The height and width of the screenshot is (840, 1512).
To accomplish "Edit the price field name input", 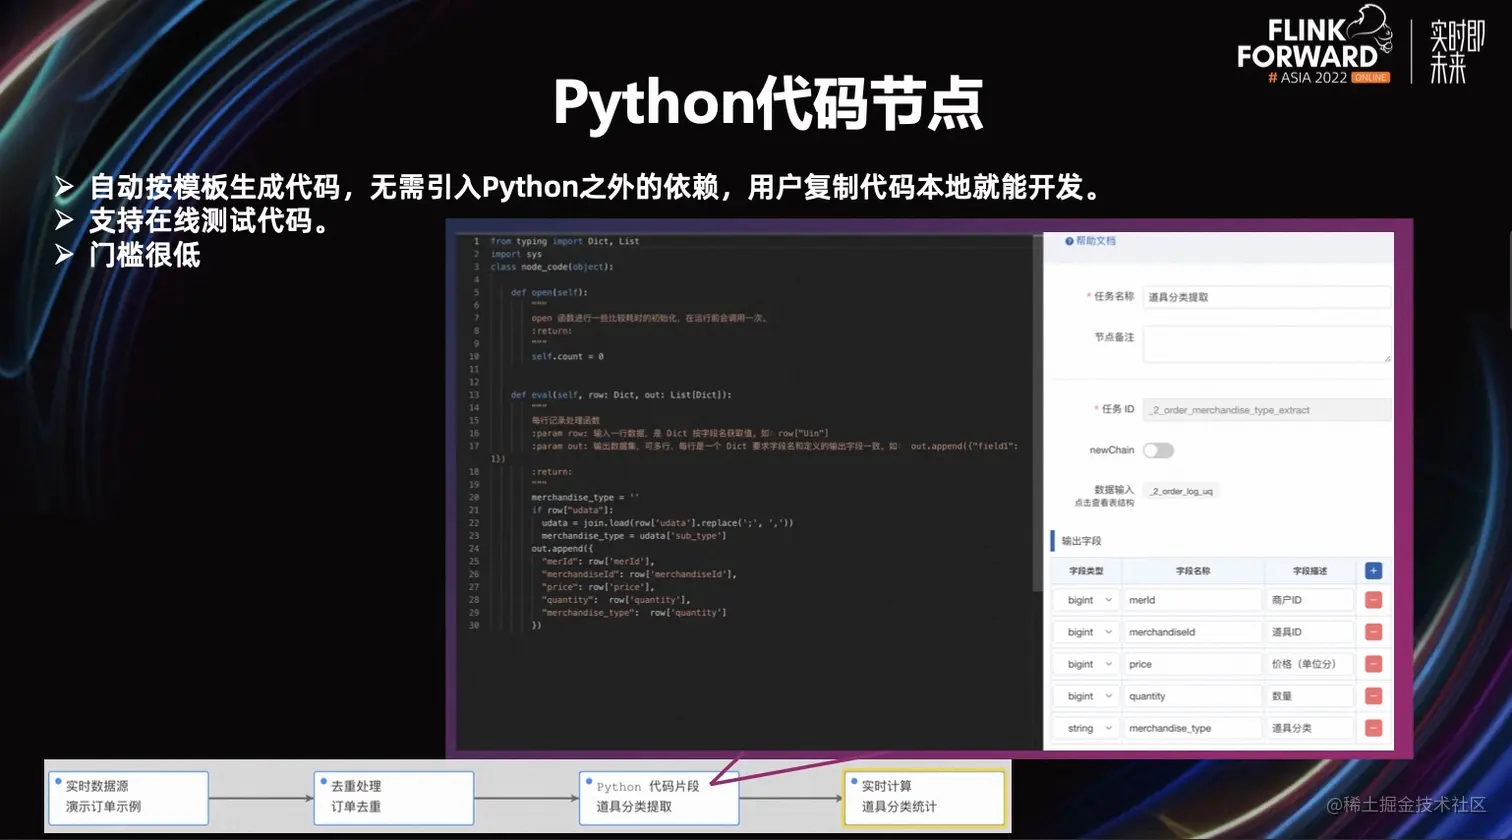I will [x=1193, y=664].
